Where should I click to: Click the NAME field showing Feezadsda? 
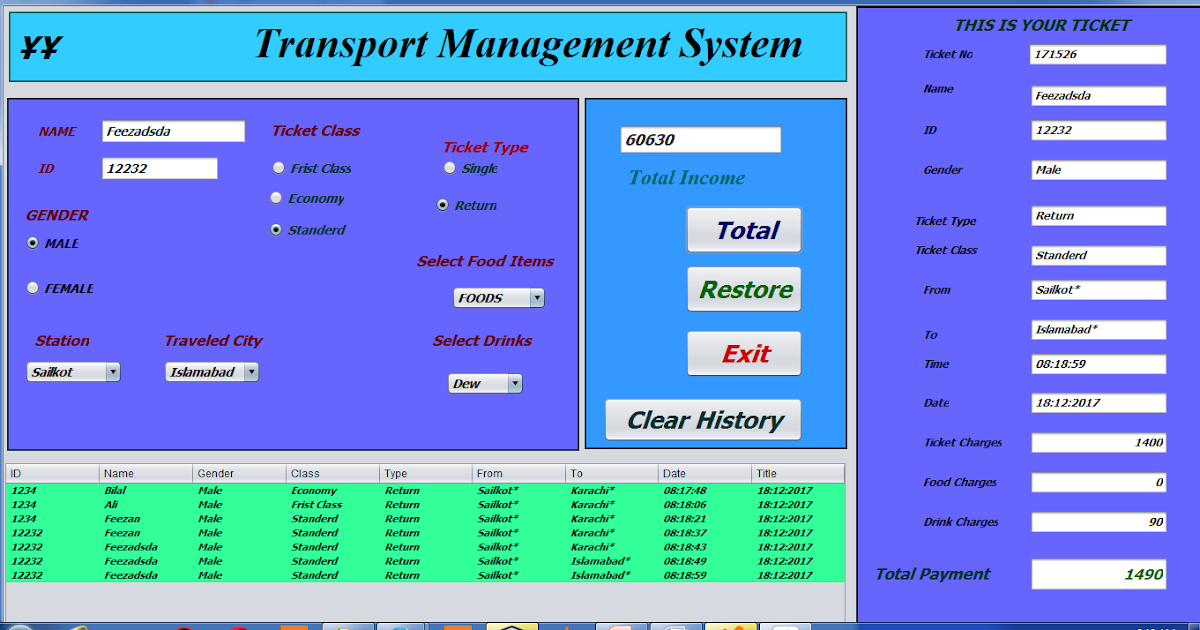click(x=172, y=131)
